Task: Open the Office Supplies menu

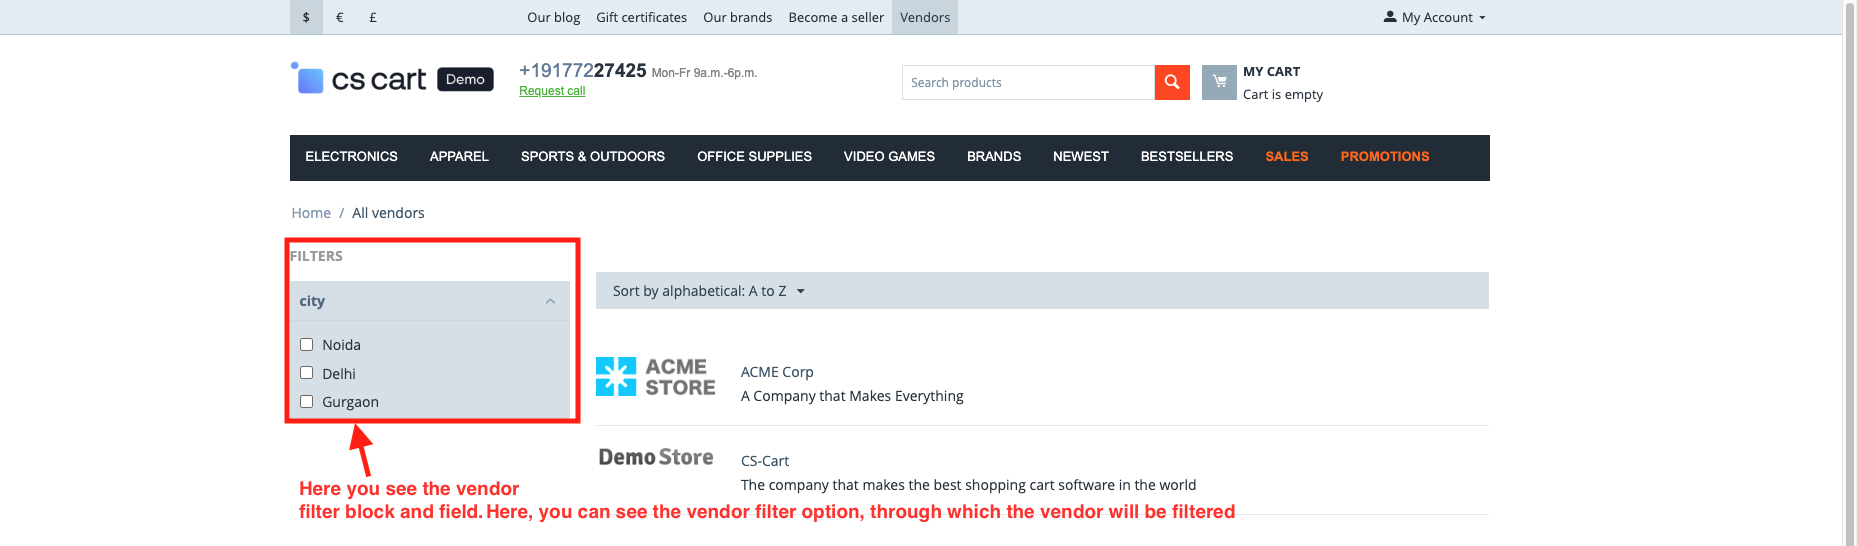Action: (x=754, y=157)
